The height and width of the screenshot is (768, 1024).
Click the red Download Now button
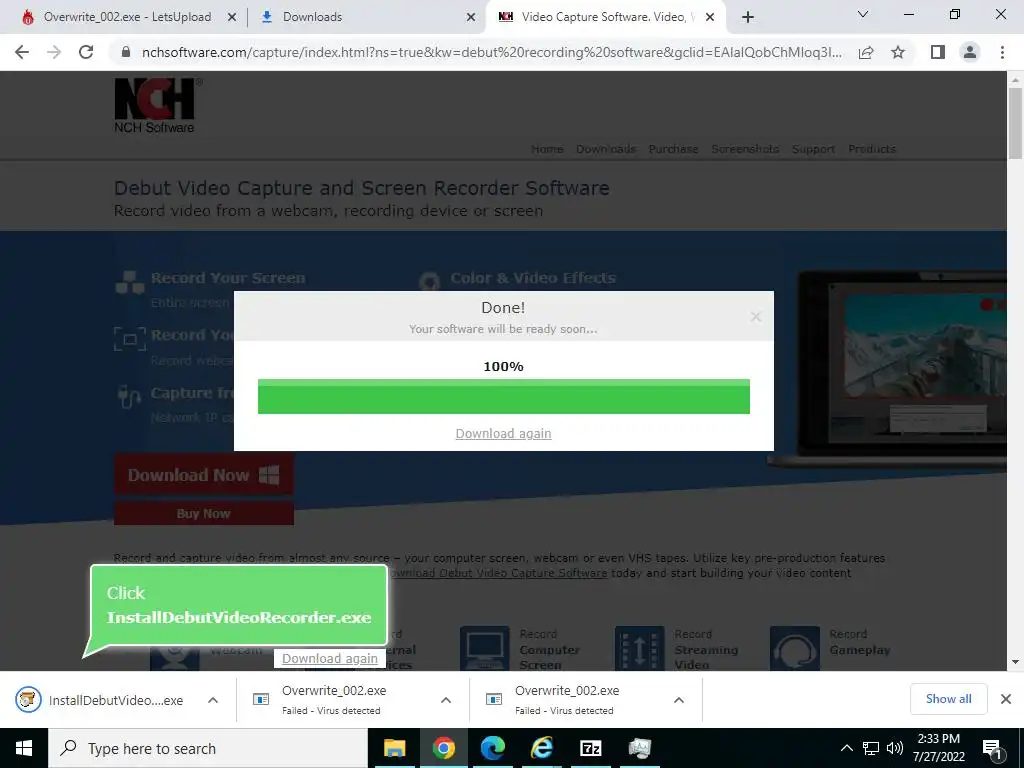tap(204, 475)
